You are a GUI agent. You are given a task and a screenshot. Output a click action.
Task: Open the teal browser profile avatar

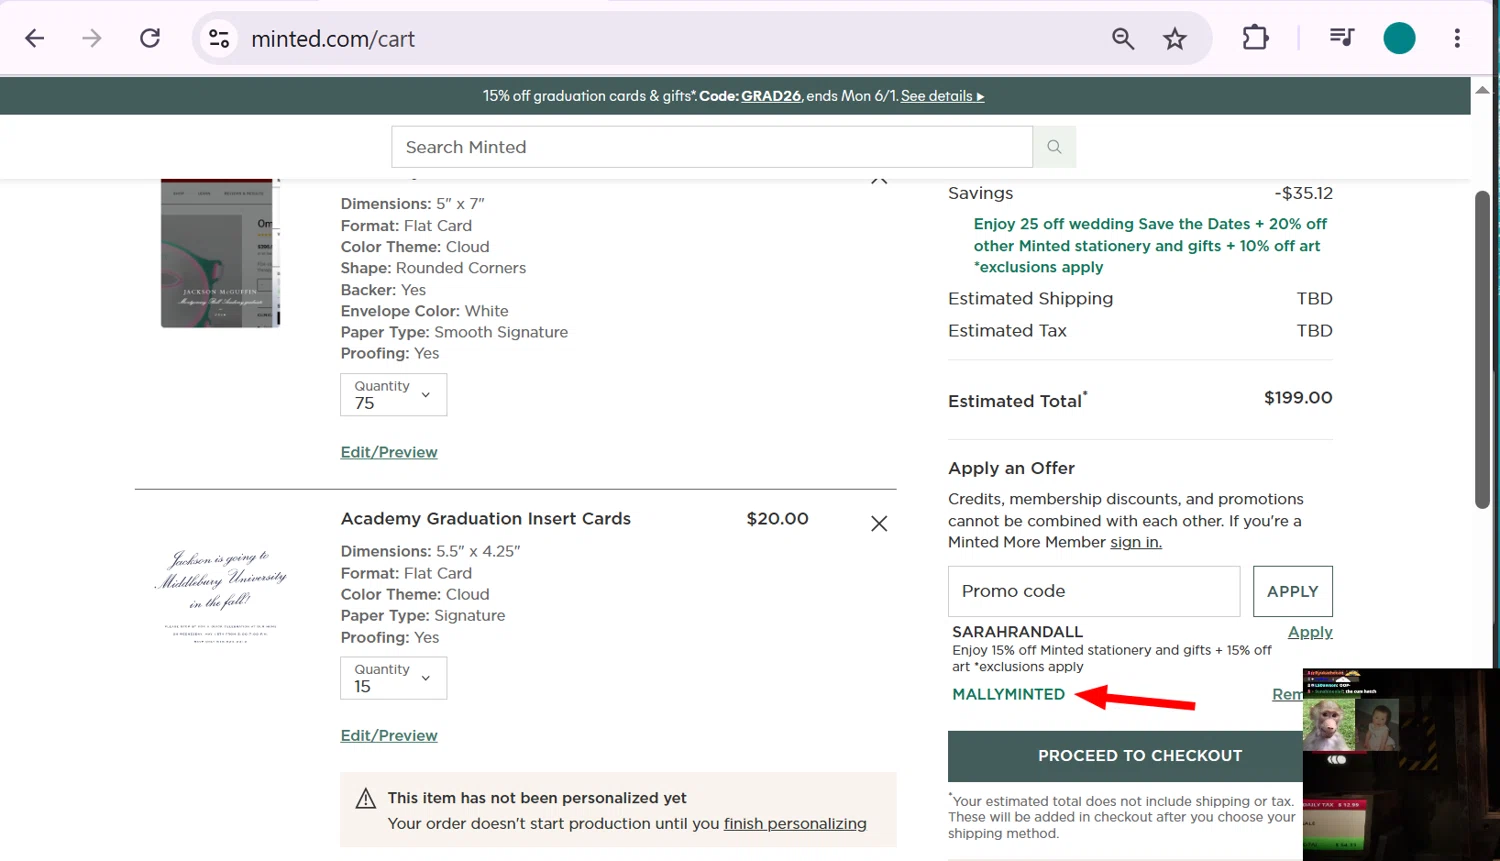pos(1399,38)
